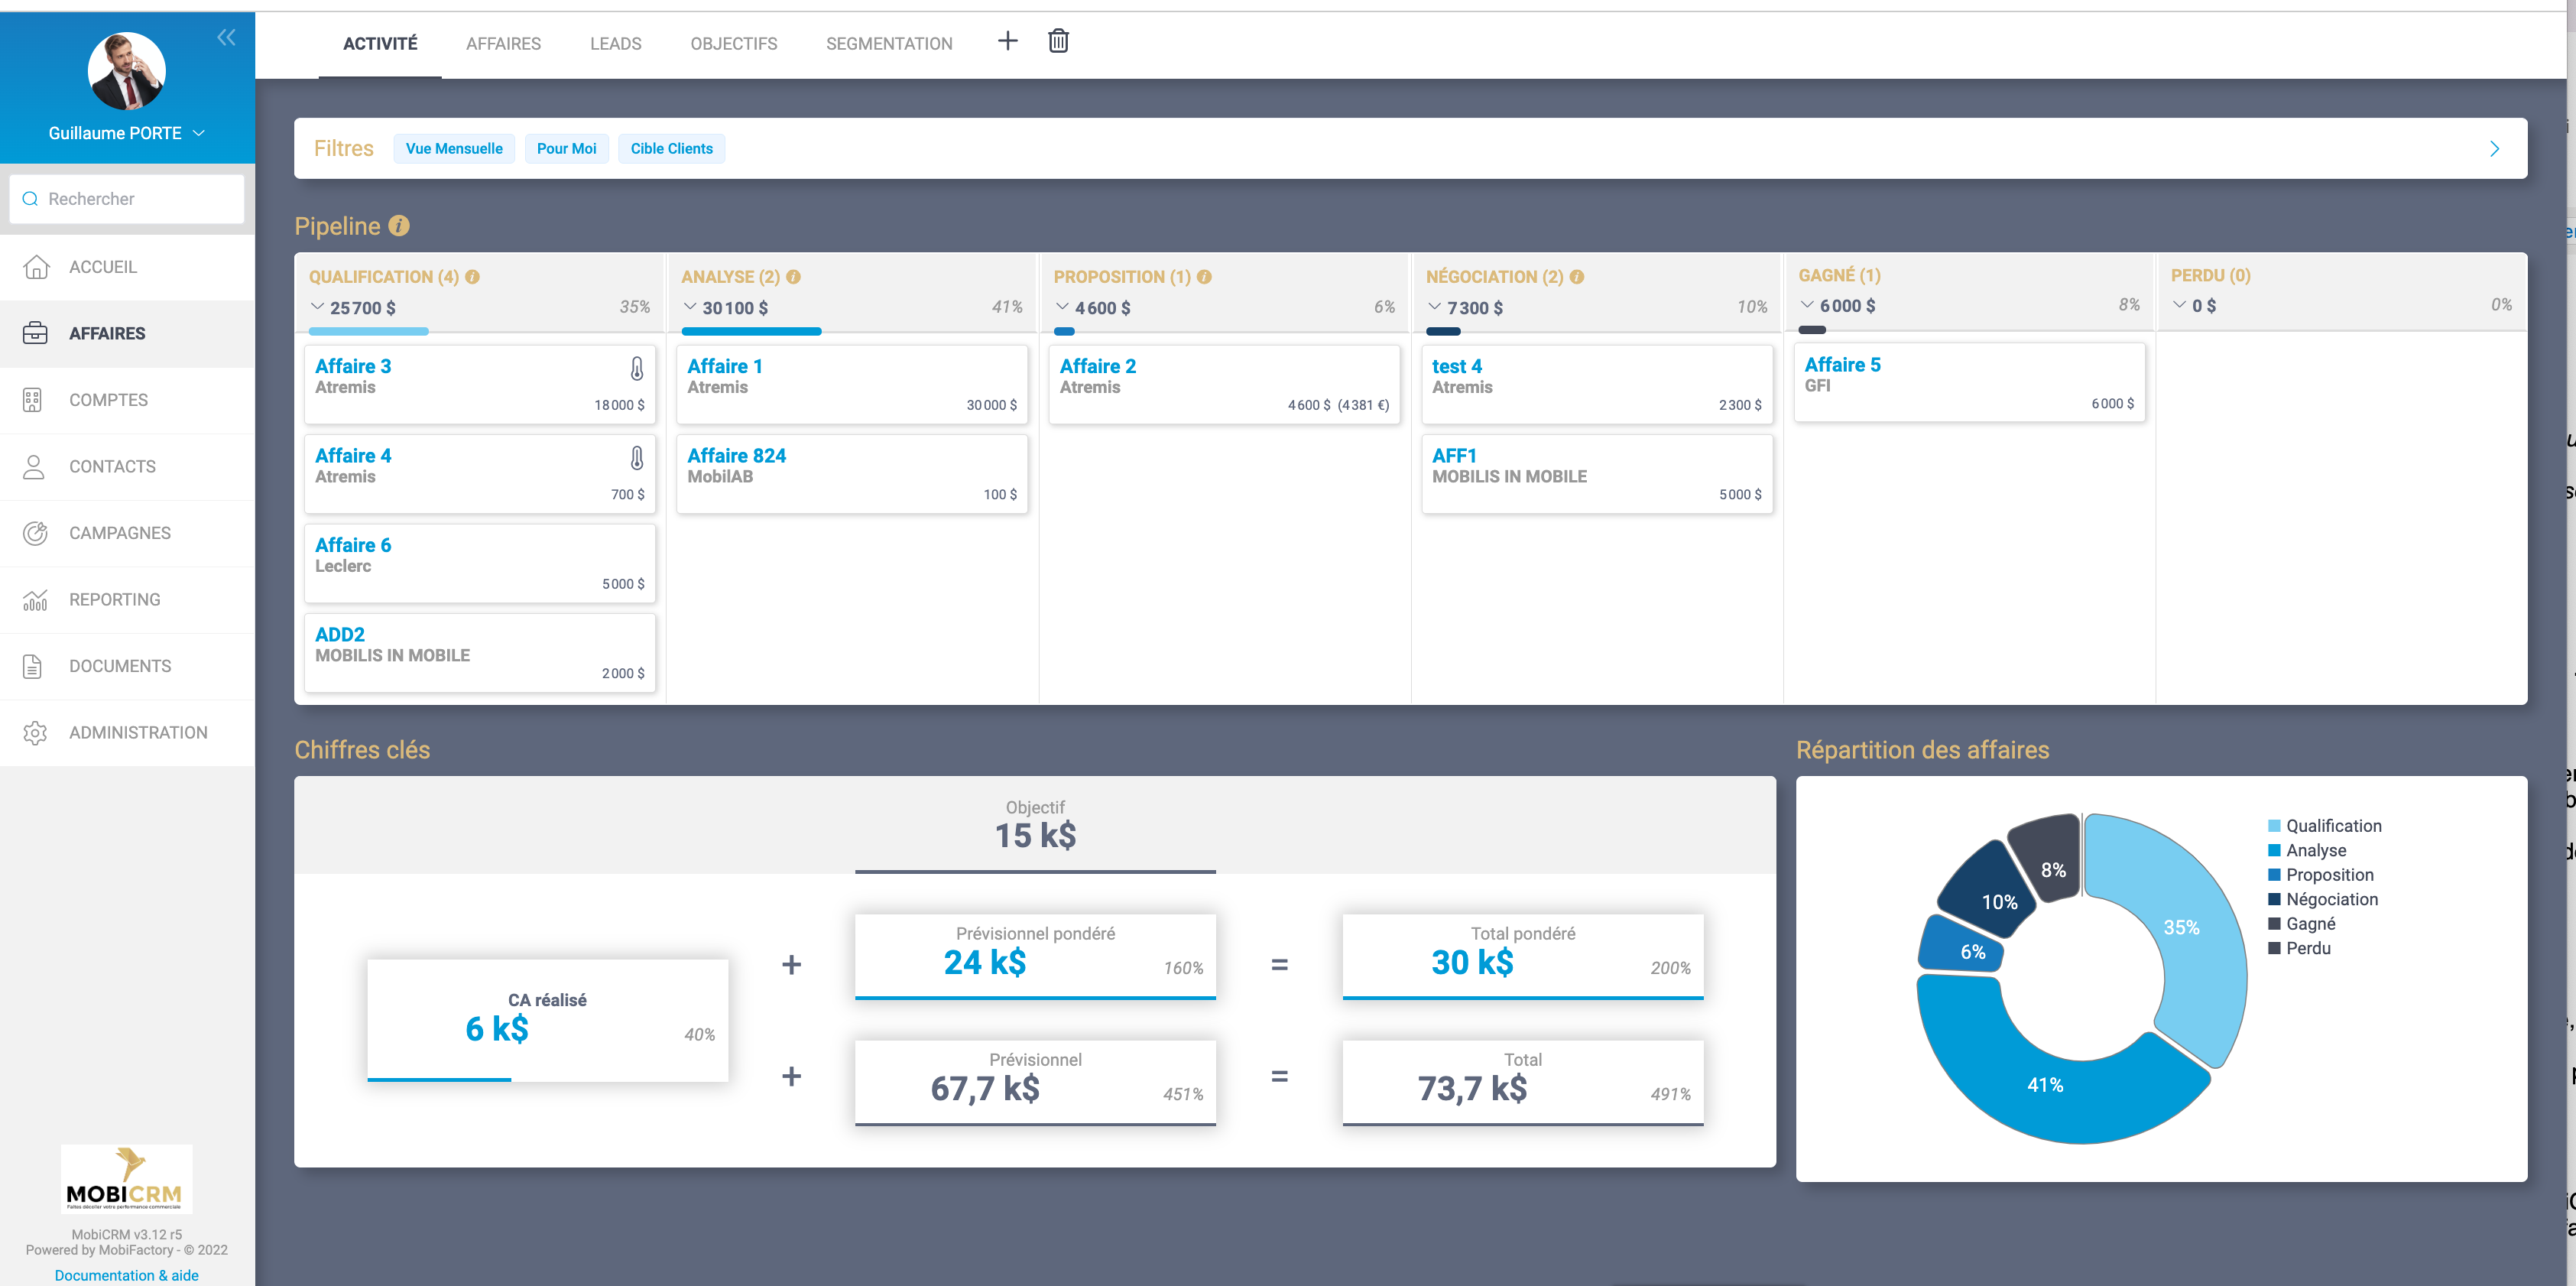
Task: Click the Pipeline info icon
Action: click(399, 226)
